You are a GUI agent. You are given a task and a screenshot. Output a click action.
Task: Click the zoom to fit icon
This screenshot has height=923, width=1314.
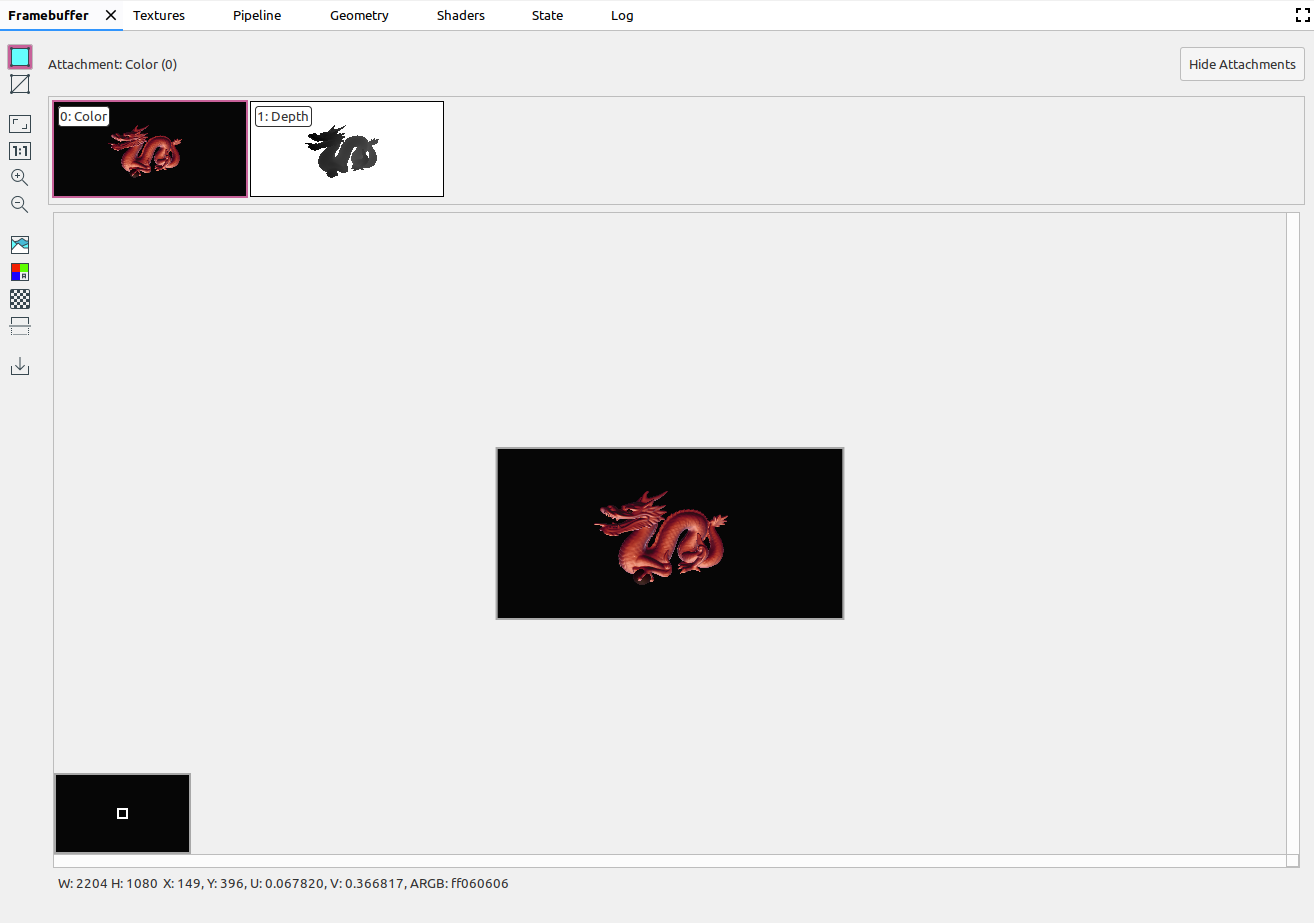click(x=20, y=124)
